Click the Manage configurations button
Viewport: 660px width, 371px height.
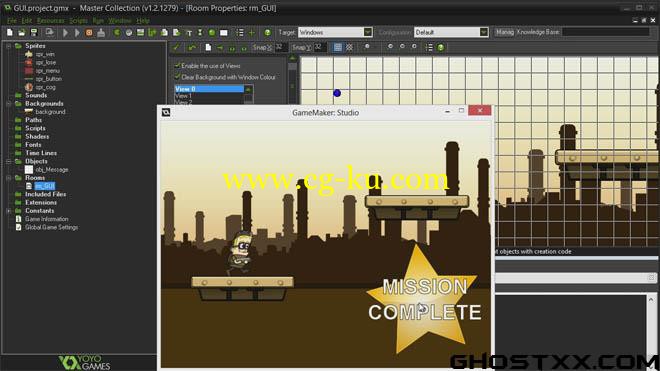click(504, 32)
